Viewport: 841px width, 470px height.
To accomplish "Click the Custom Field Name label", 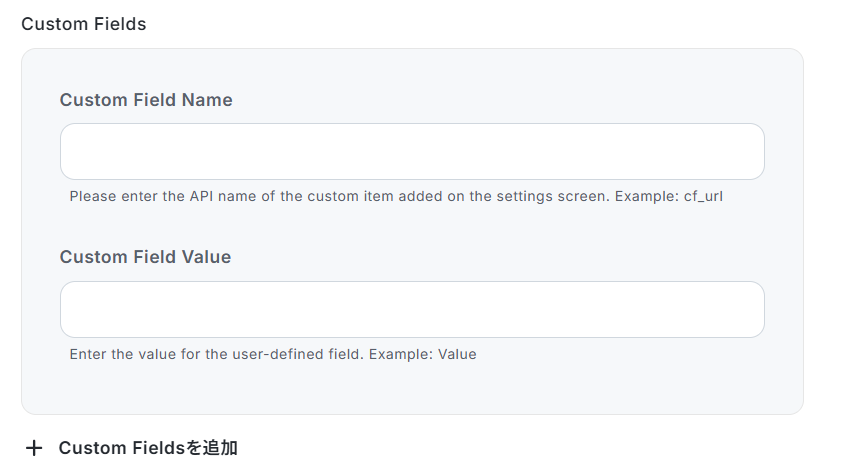I will 146,100.
